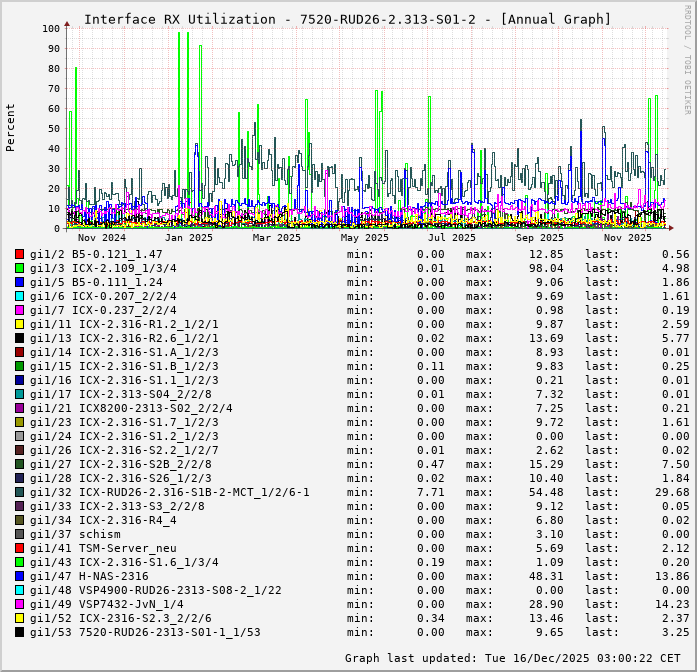Select legend label gi1/16 ICX-2.316-S1.1_1/2/3
This screenshot has height=672, width=697.
click(x=124, y=380)
